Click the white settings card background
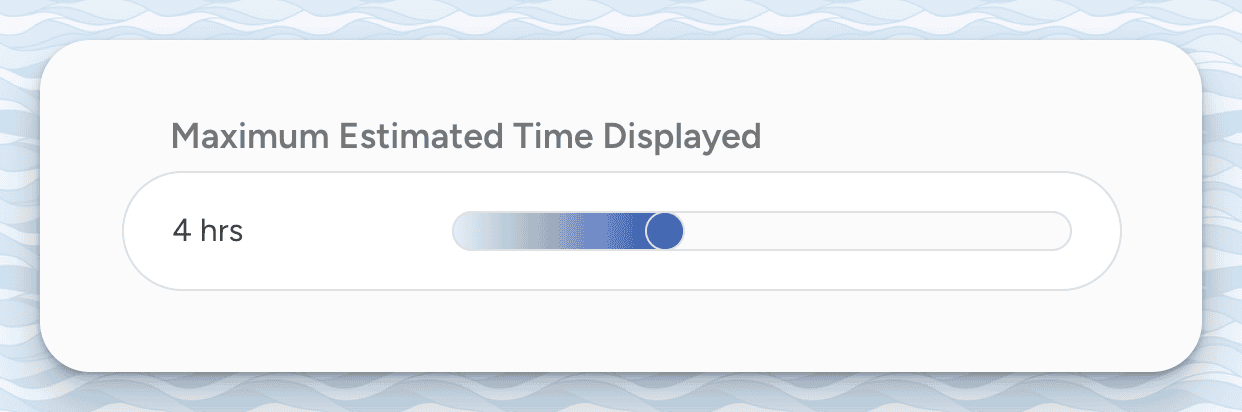Image resolution: width=1242 pixels, height=412 pixels. 620,330
